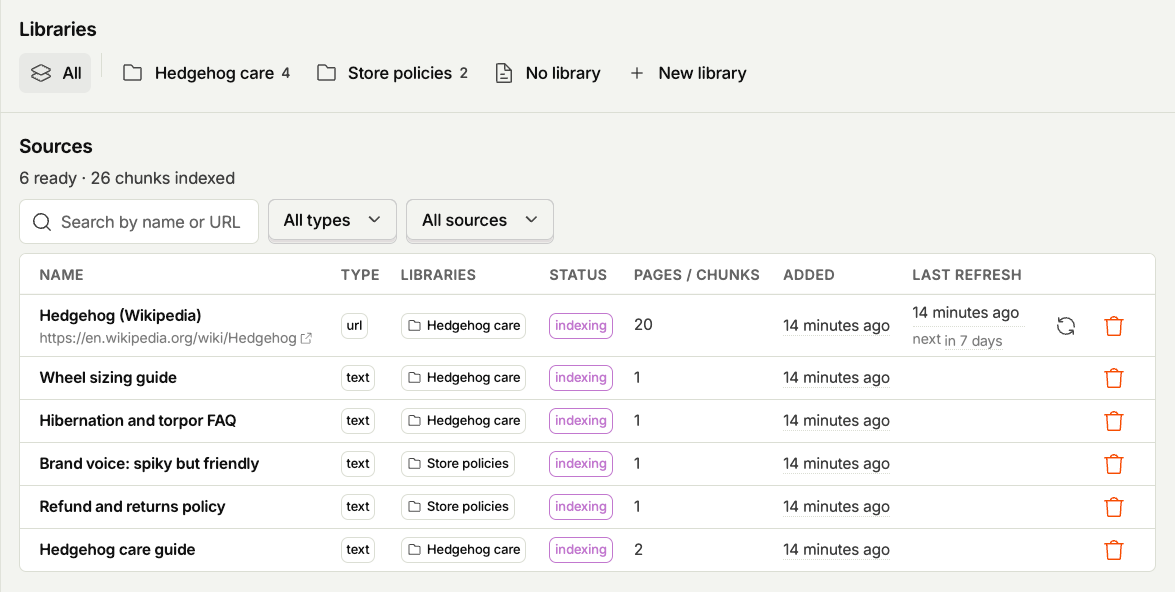1175x592 pixels.
Task: Open external link icon beside Wikipedia URL
Action: tap(306, 339)
